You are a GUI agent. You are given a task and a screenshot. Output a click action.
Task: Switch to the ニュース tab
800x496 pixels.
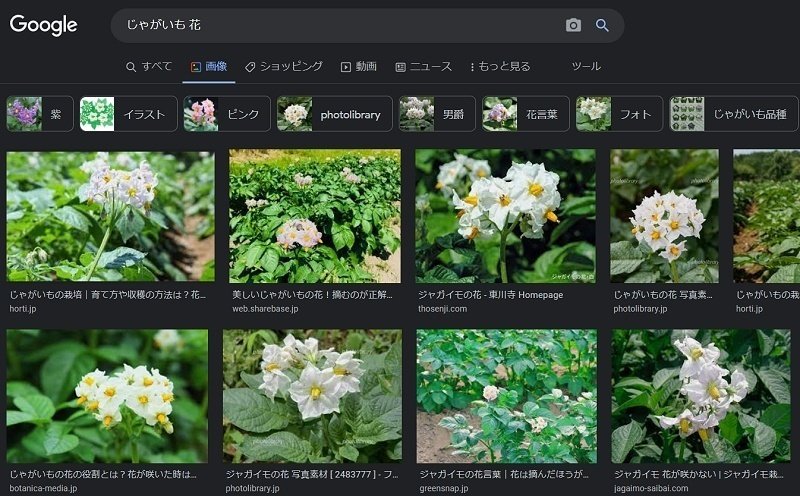pos(423,66)
